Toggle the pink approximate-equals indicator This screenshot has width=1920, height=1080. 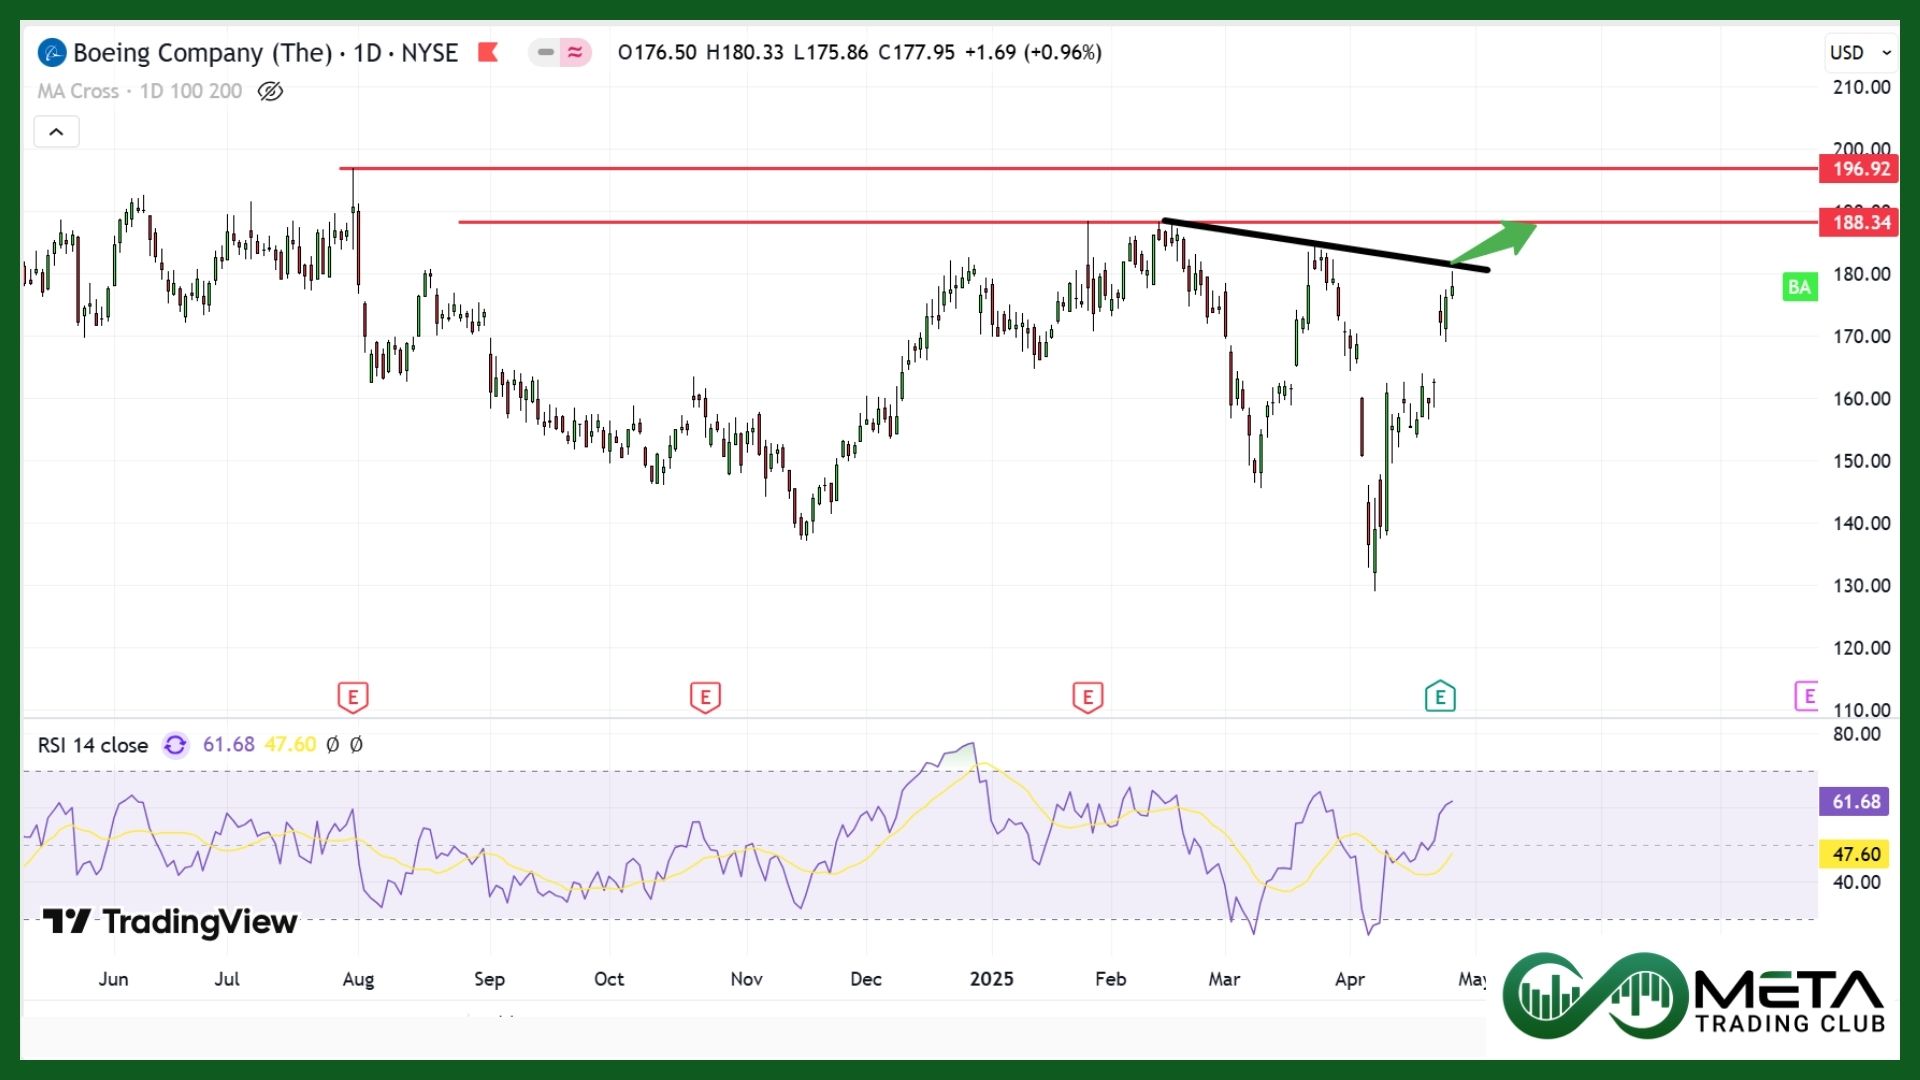[x=575, y=52]
